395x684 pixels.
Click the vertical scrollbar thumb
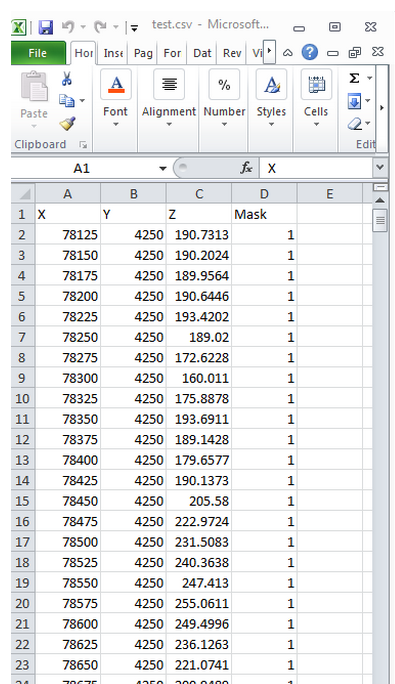click(380, 221)
